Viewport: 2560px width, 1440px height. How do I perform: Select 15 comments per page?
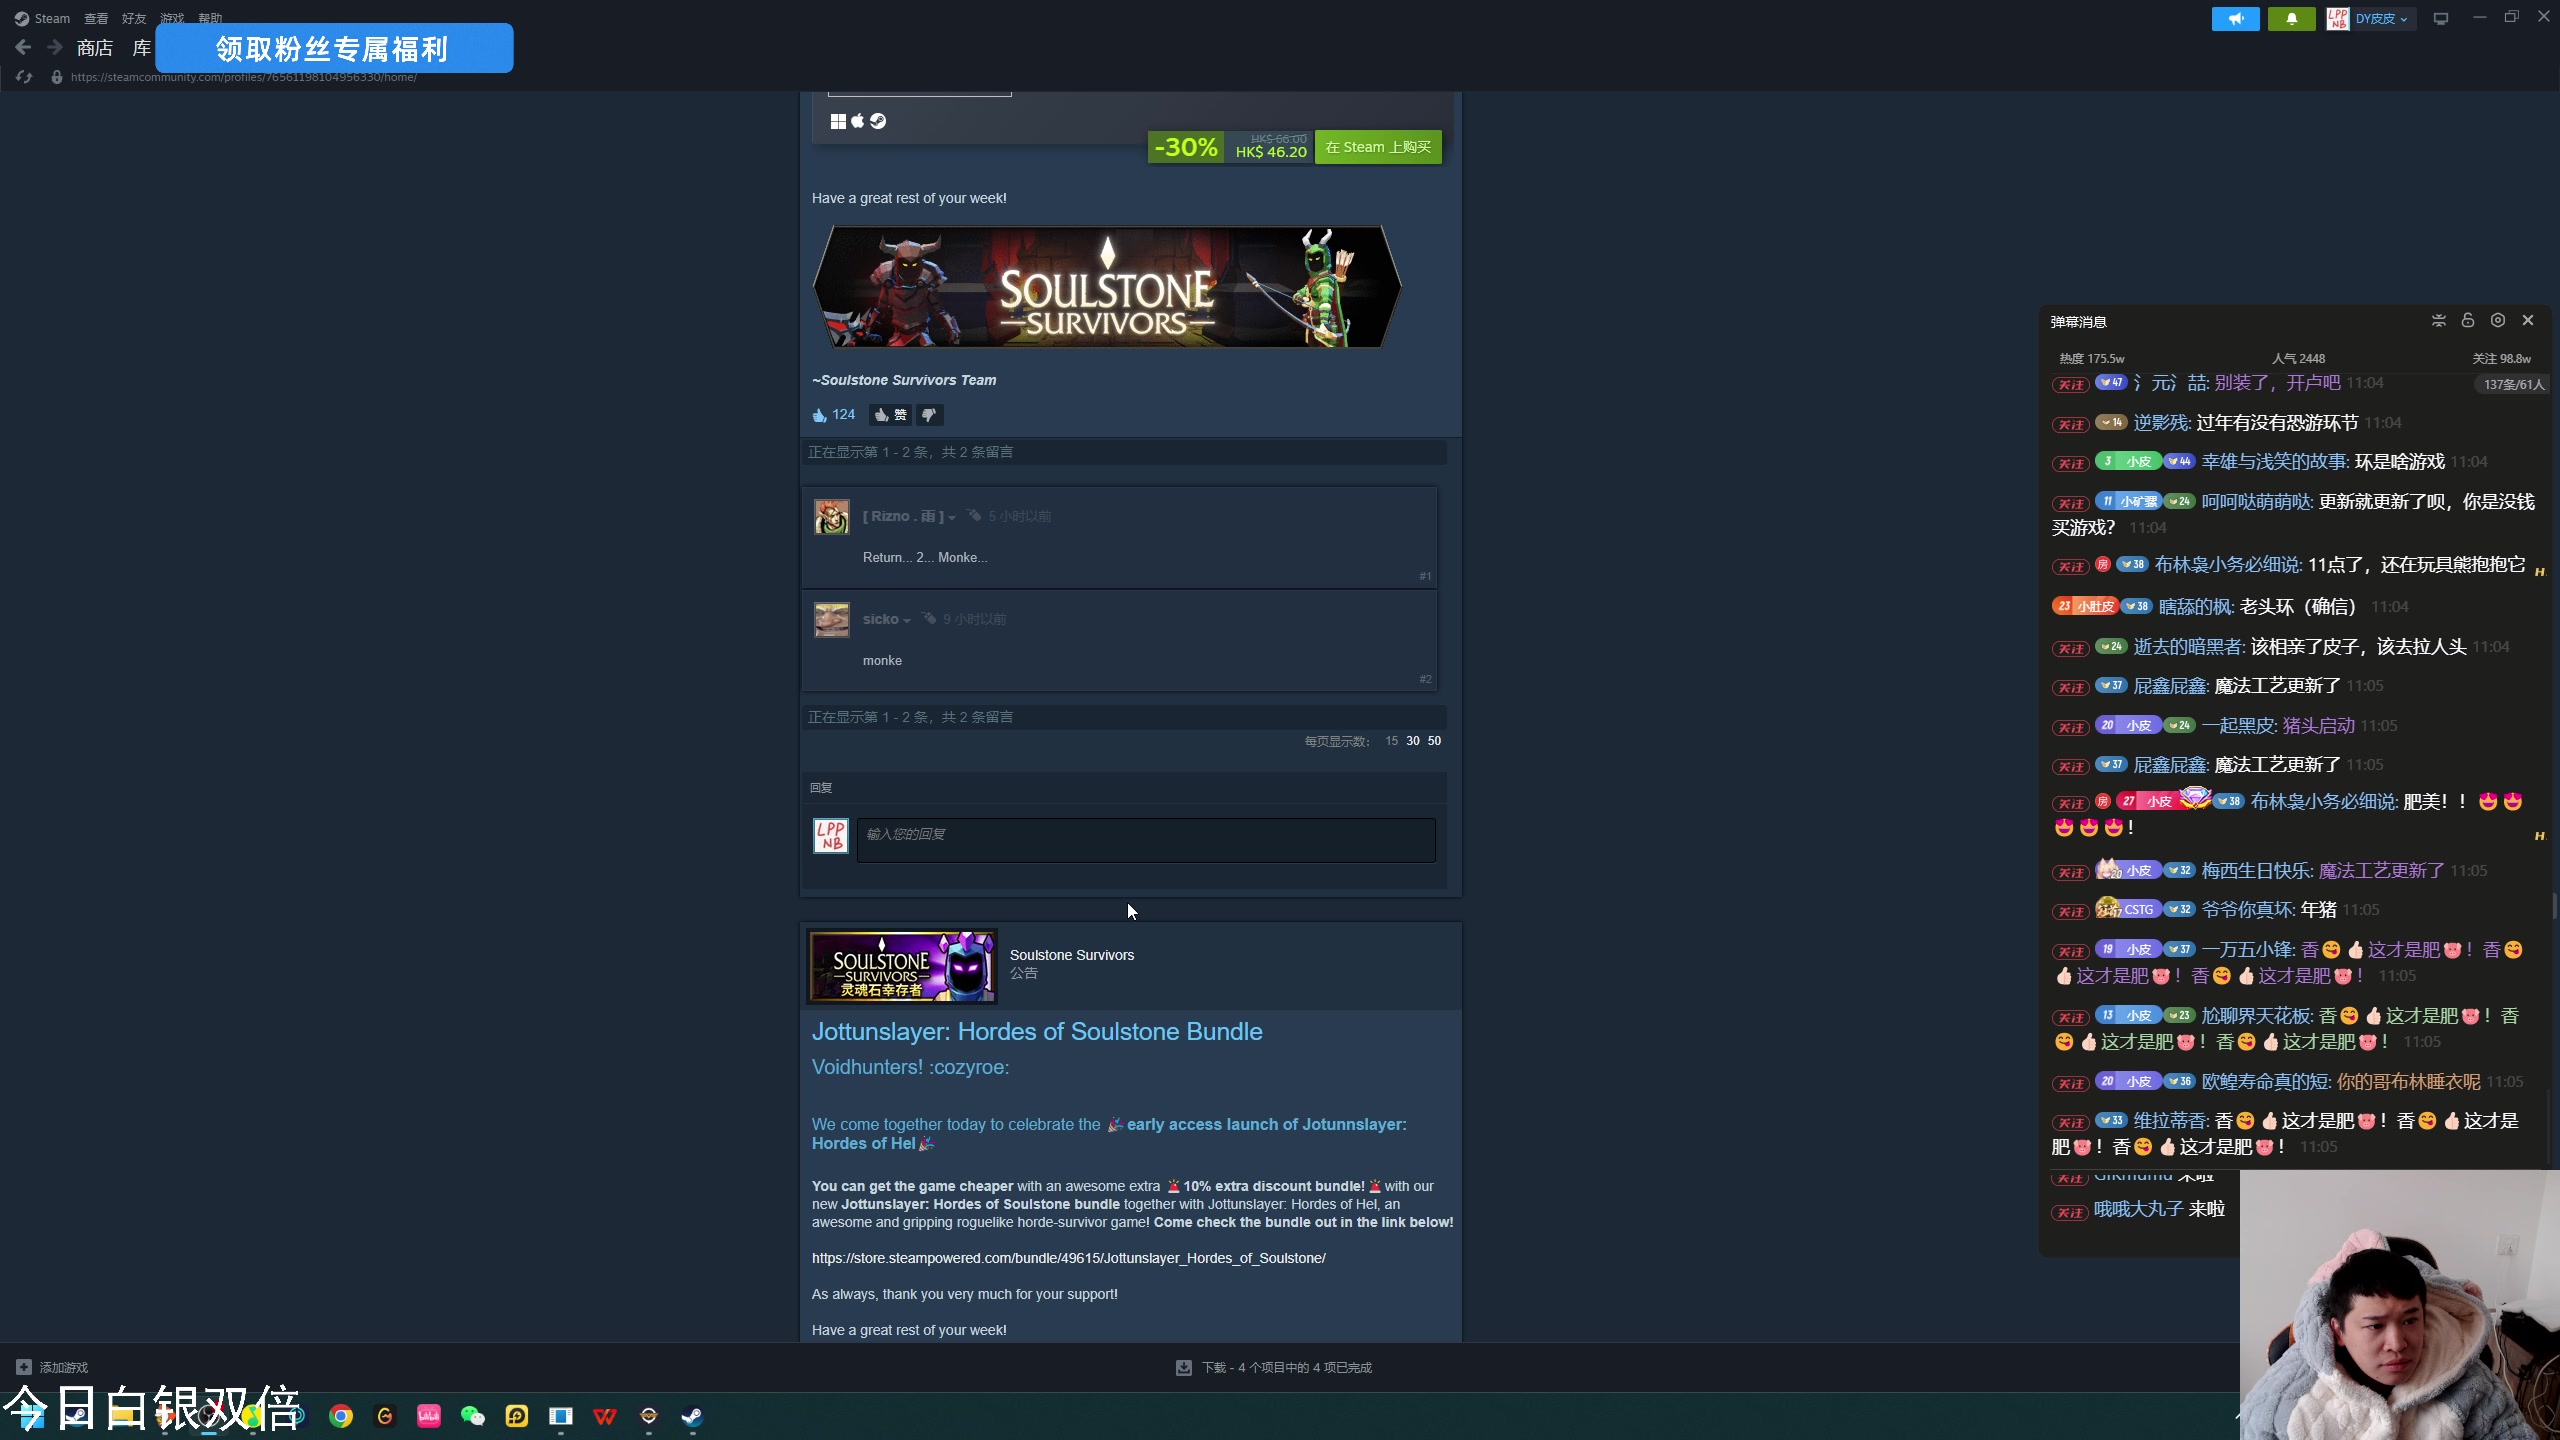(x=1391, y=741)
